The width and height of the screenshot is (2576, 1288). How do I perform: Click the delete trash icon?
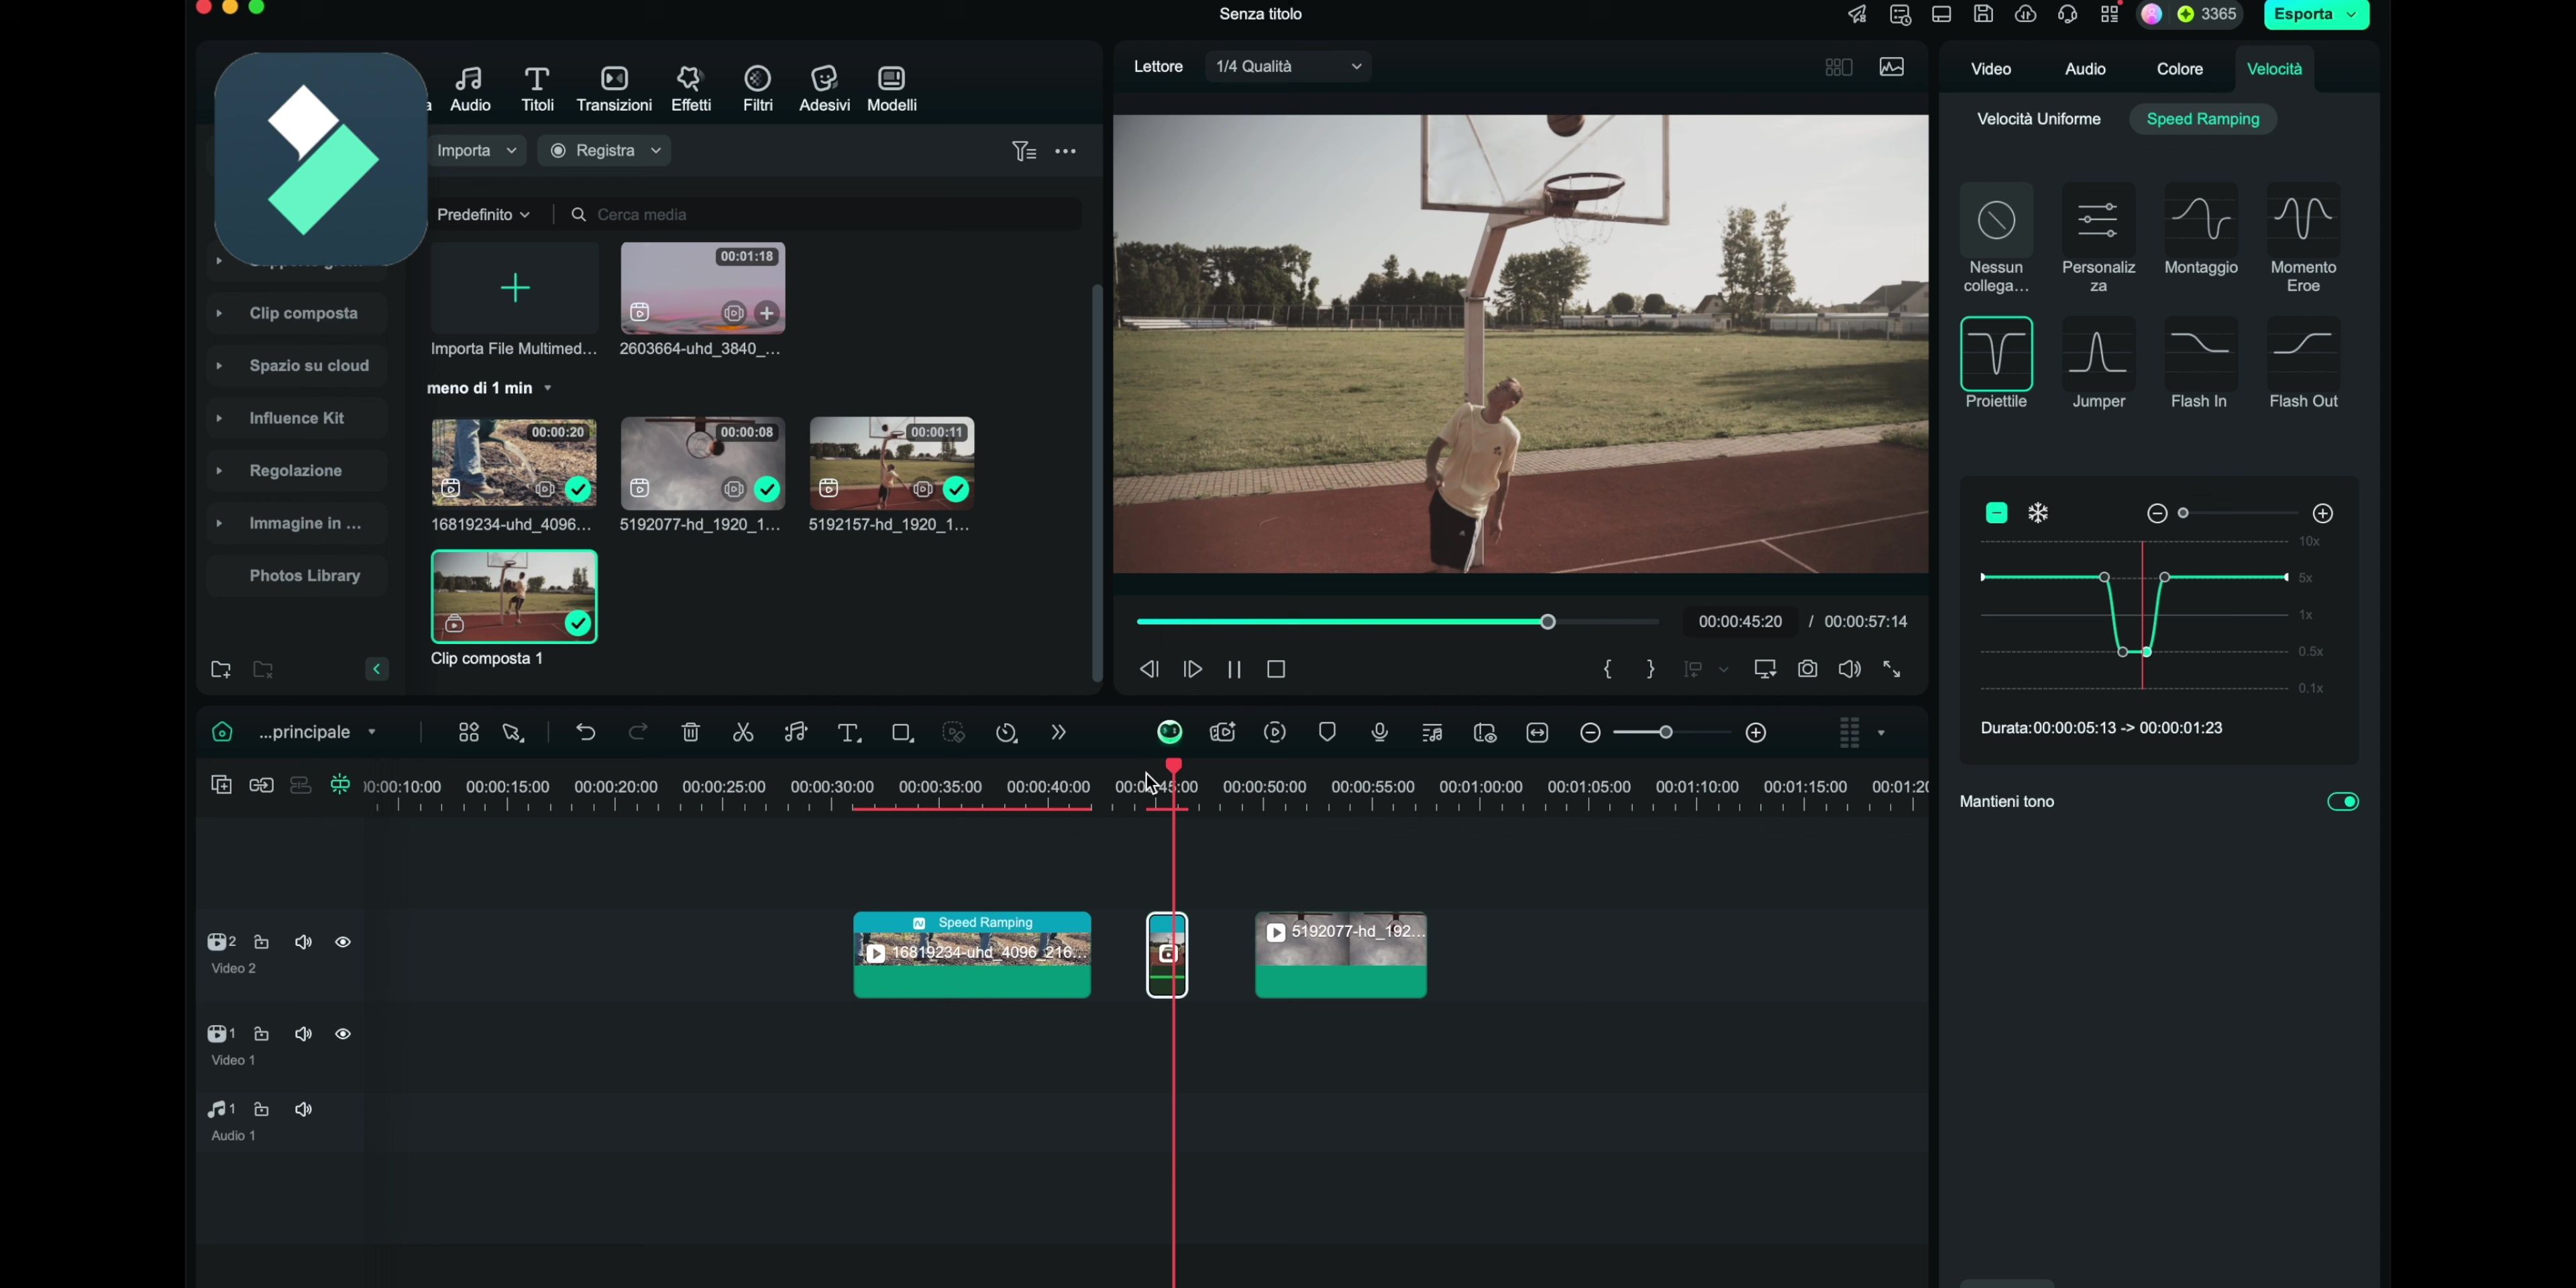(x=690, y=732)
